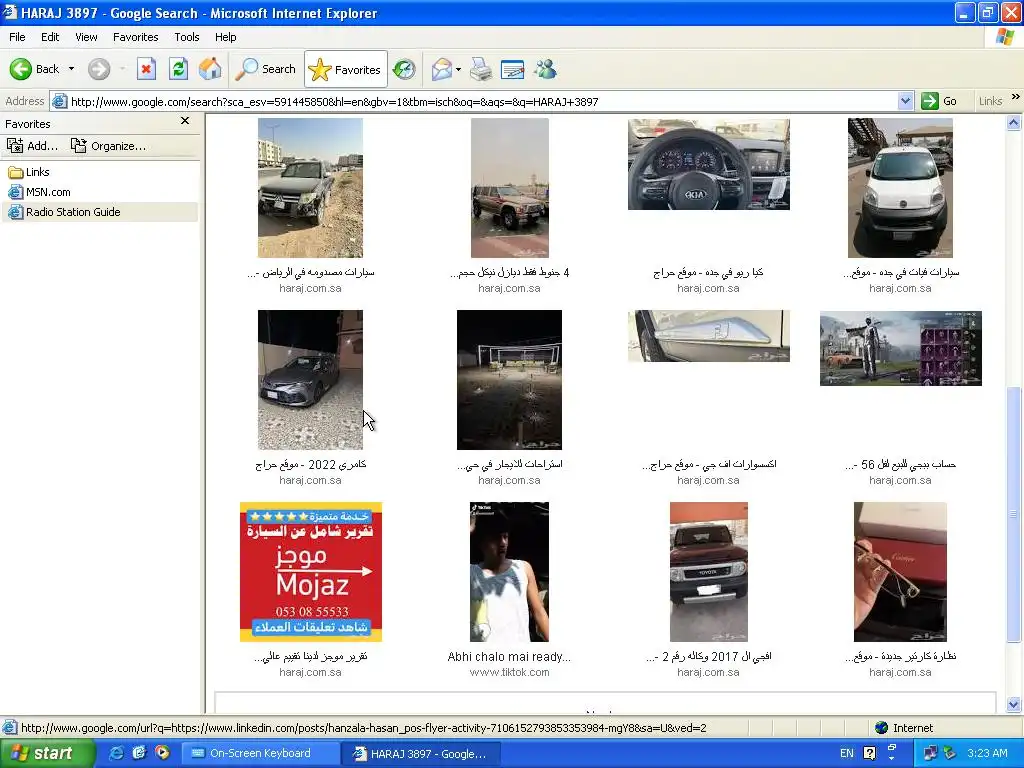Open the red Mojaz report ad thumbnail
The width and height of the screenshot is (1024, 768).
tap(311, 572)
